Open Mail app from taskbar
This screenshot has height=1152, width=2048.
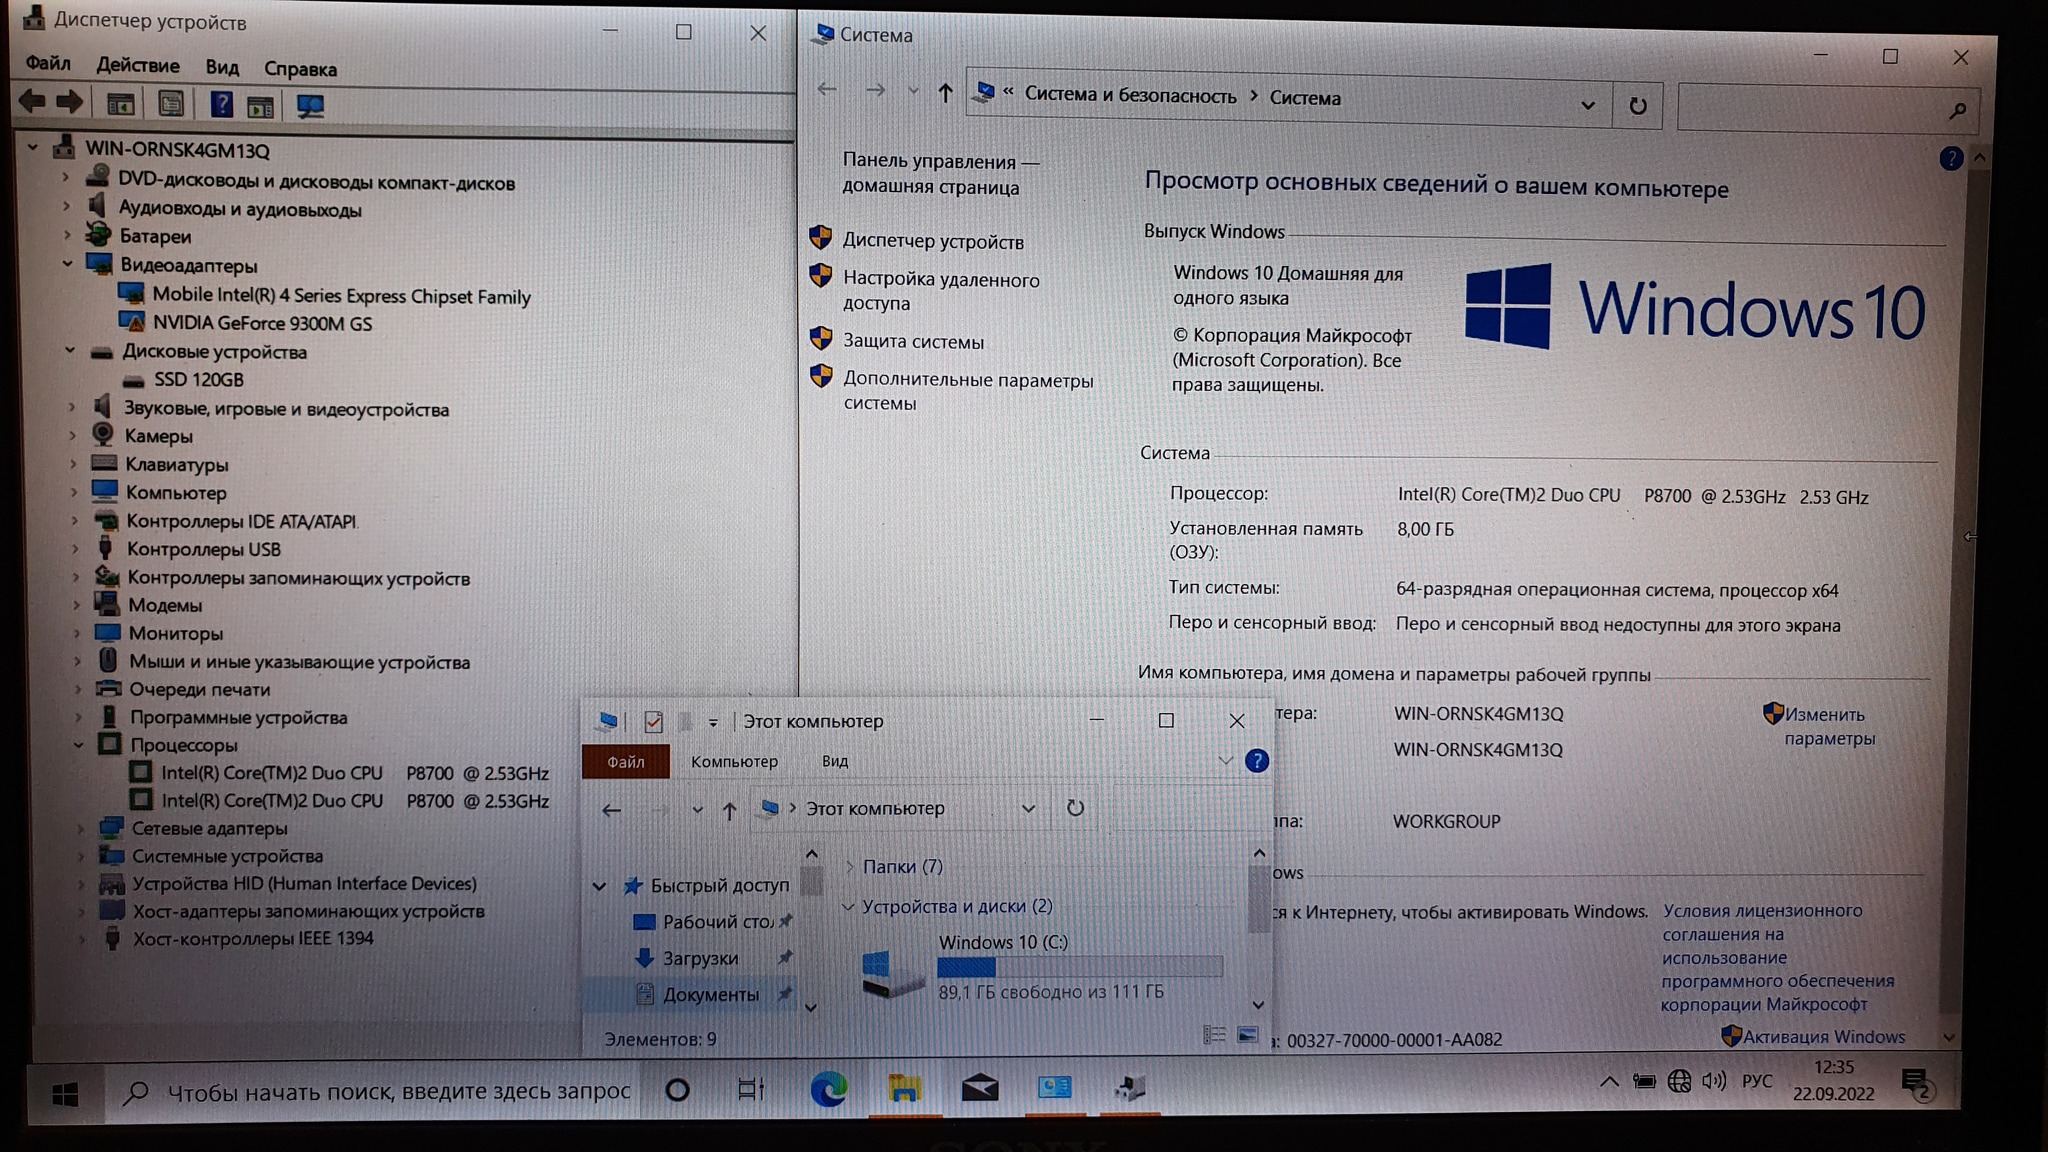tap(980, 1088)
